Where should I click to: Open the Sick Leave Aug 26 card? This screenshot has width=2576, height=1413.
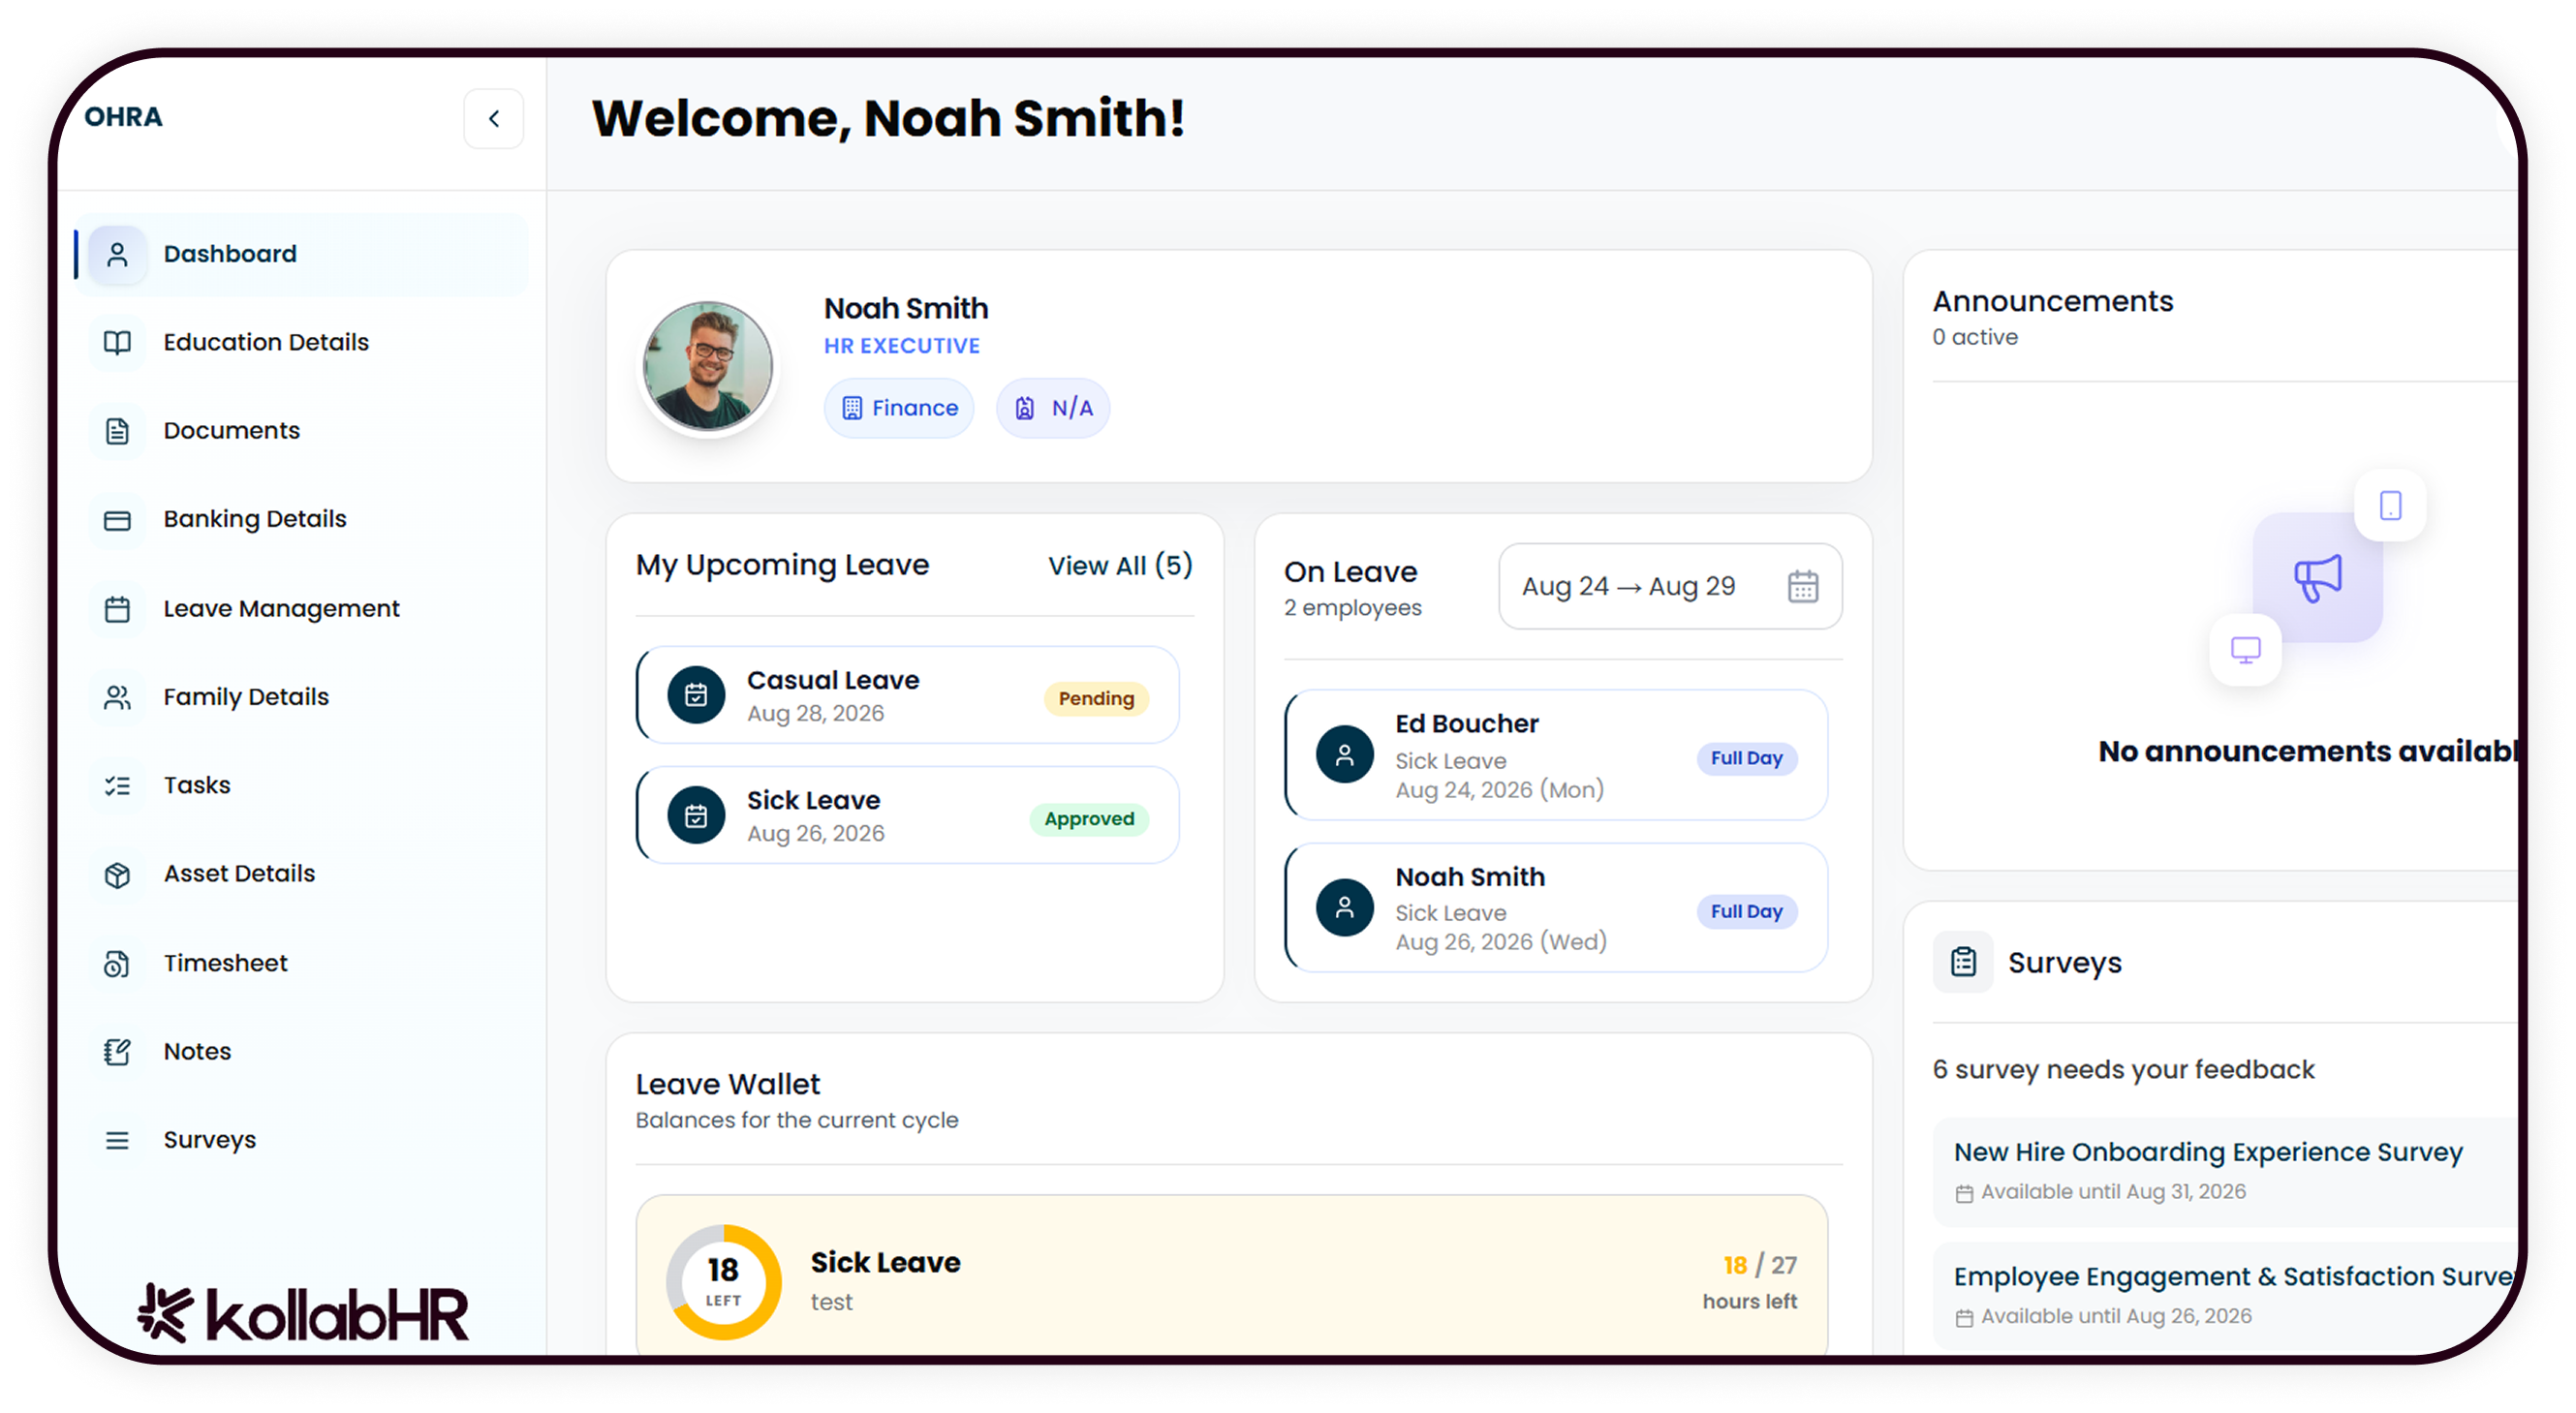click(x=907, y=815)
